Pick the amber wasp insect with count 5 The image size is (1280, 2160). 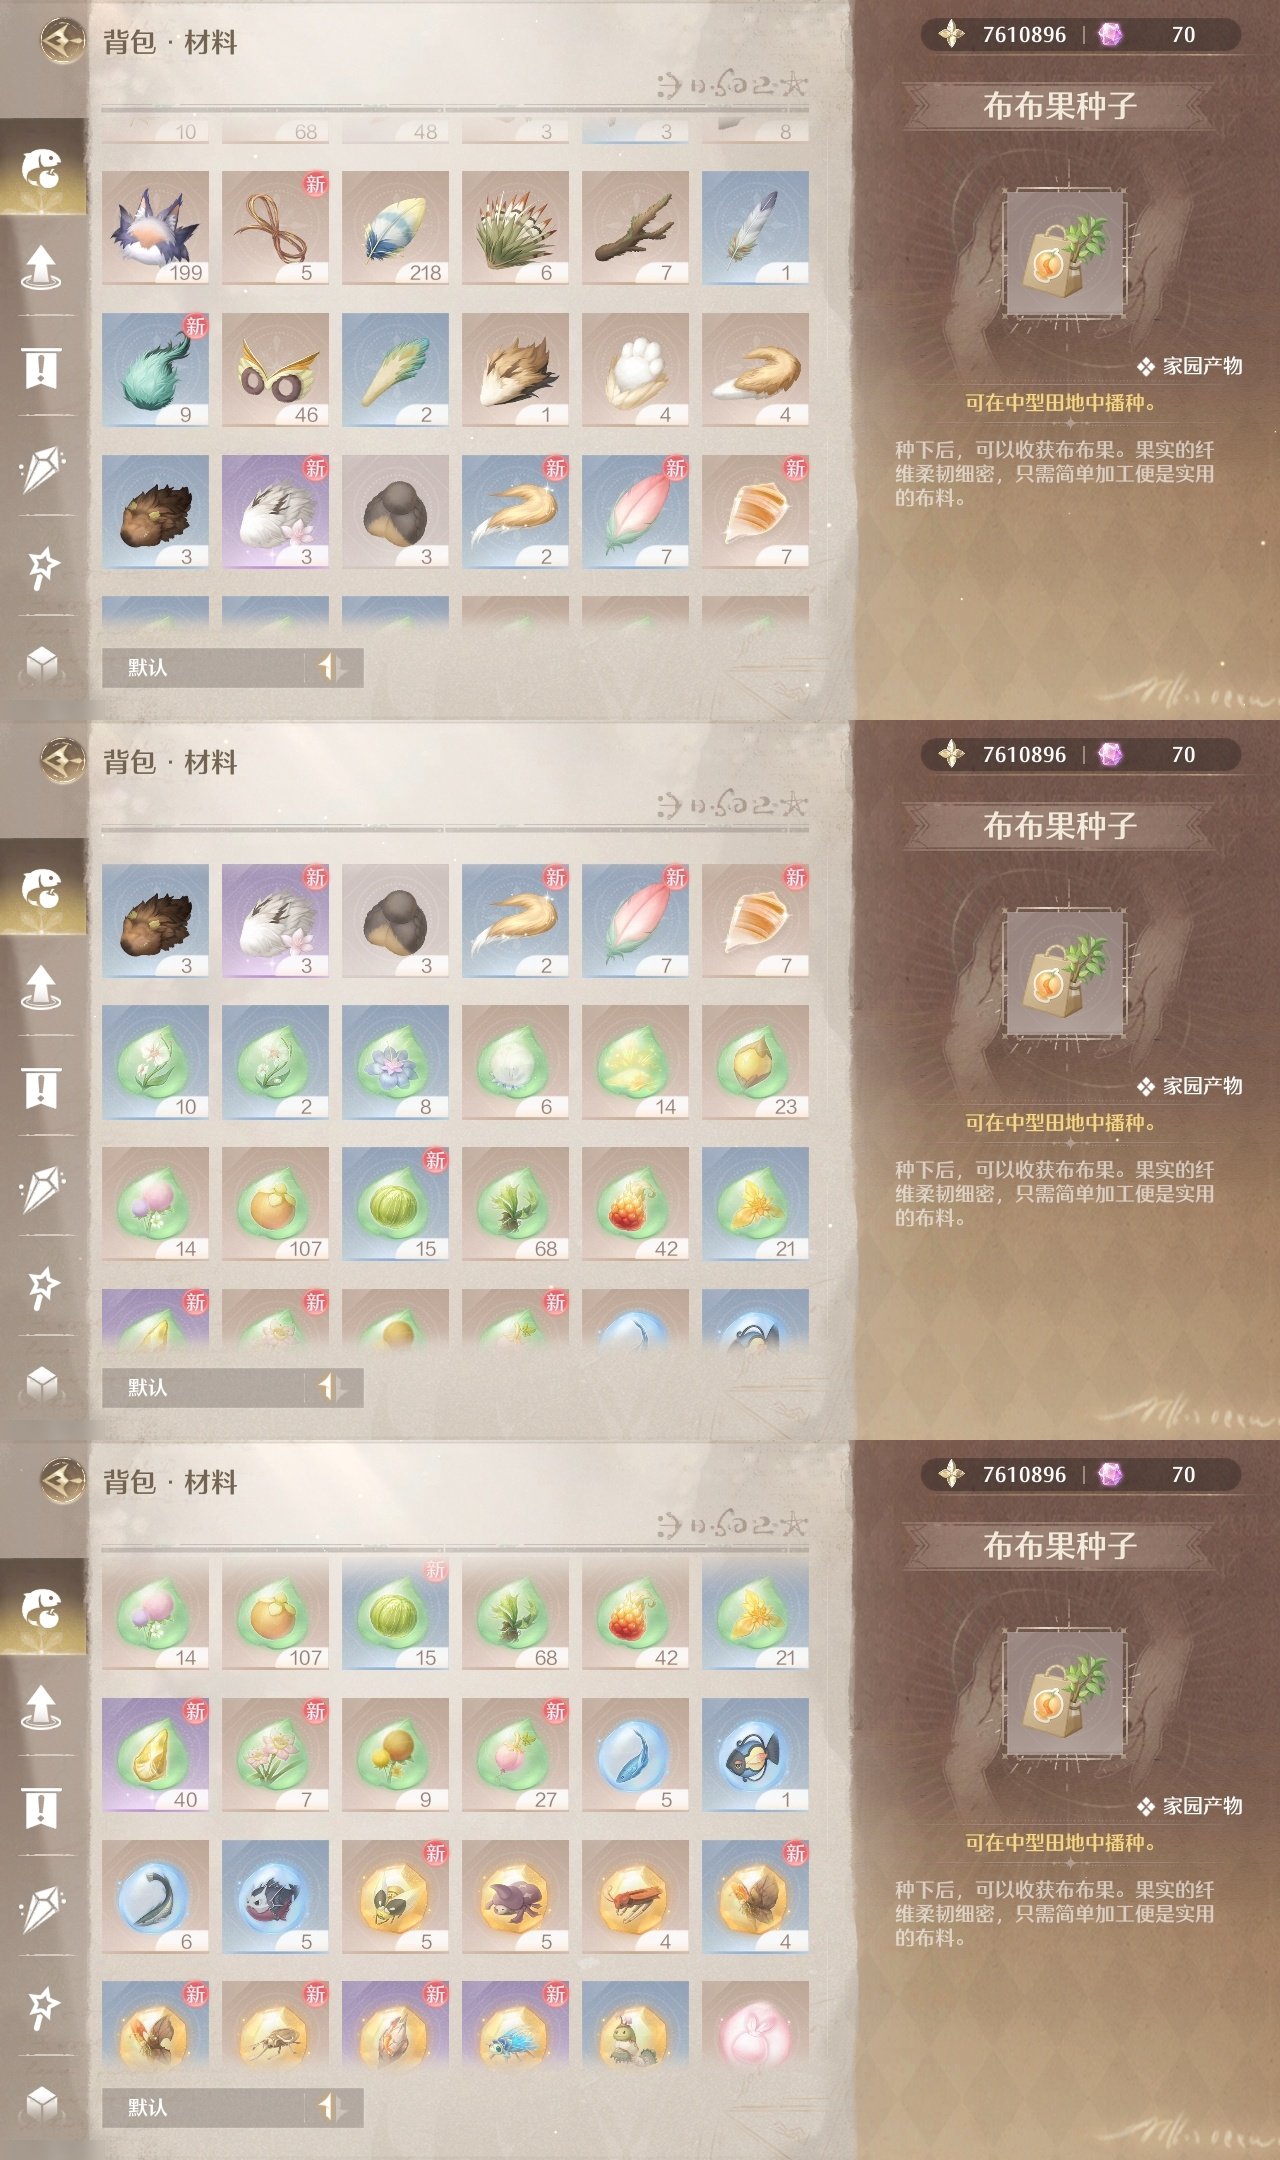pyautogui.click(x=395, y=1897)
